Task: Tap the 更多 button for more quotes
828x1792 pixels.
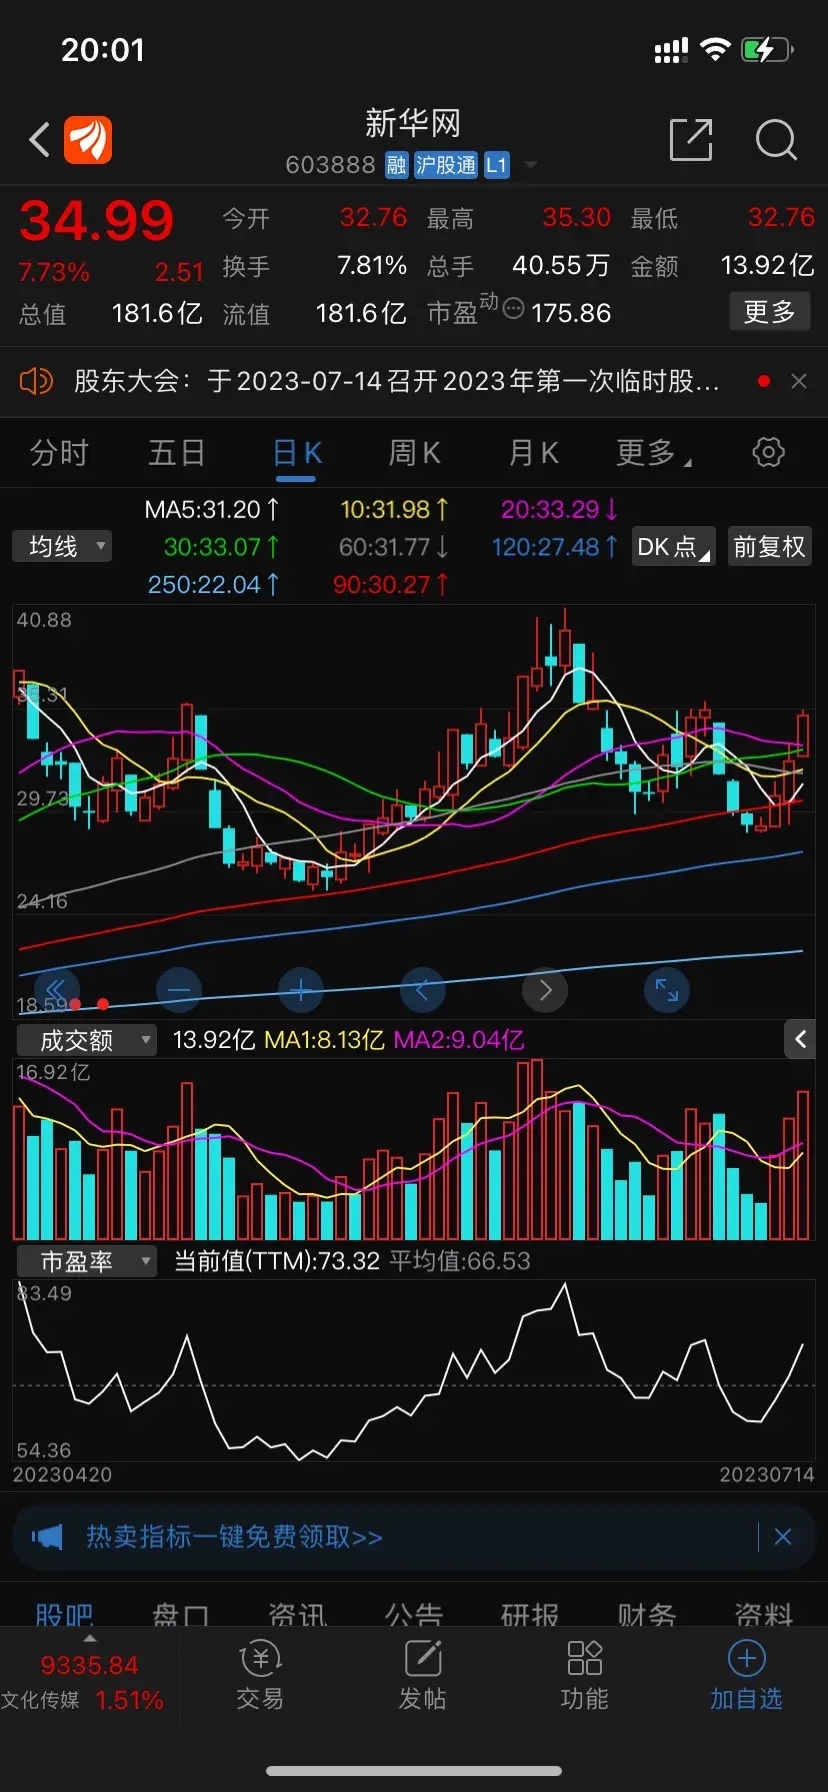Action: pyautogui.click(x=769, y=312)
